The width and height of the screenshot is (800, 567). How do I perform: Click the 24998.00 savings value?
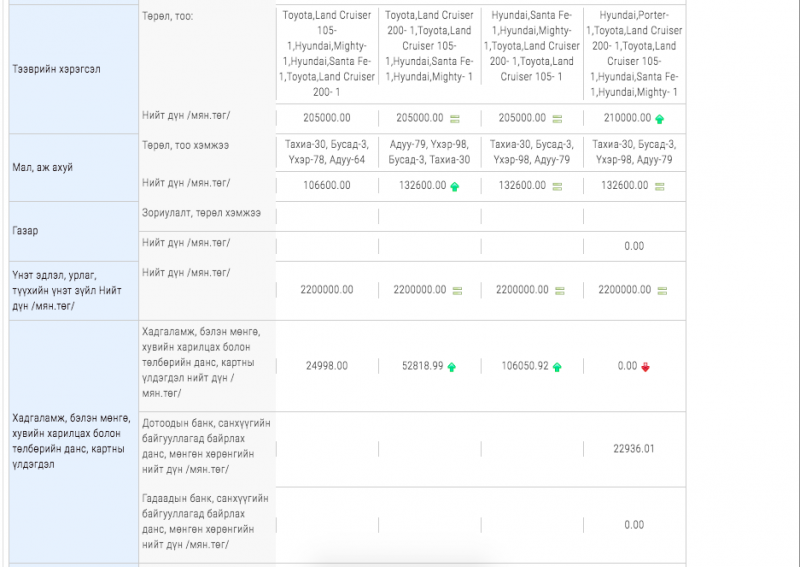pos(327,366)
